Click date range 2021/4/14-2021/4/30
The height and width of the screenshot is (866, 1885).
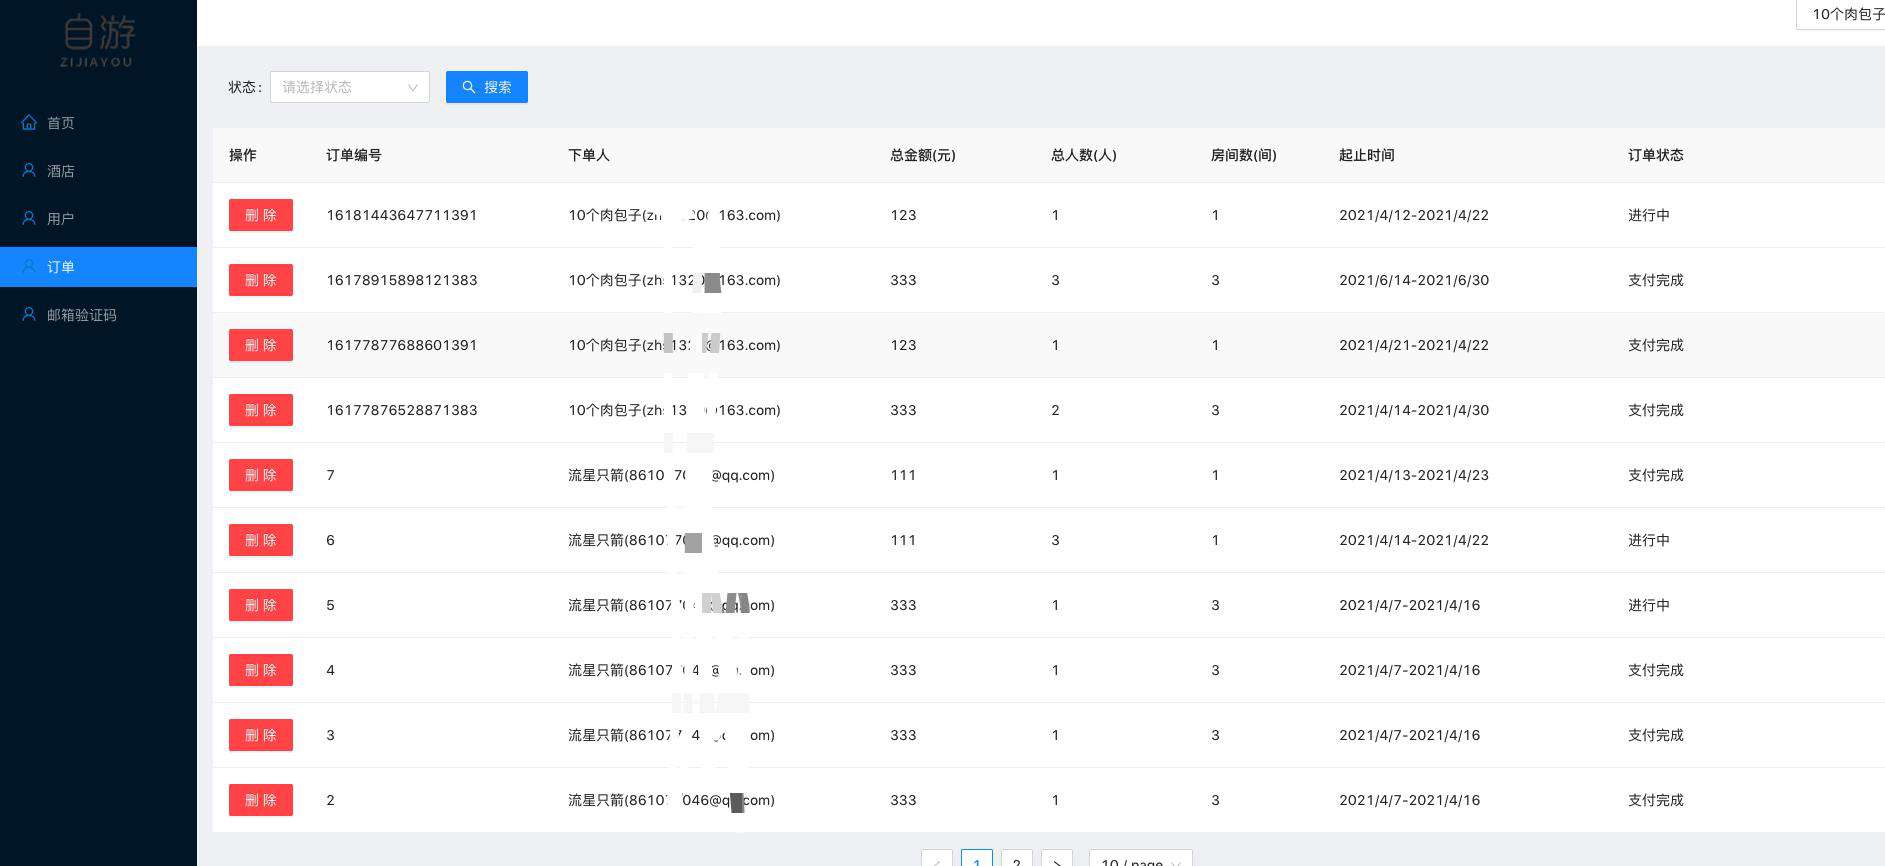point(1414,410)
